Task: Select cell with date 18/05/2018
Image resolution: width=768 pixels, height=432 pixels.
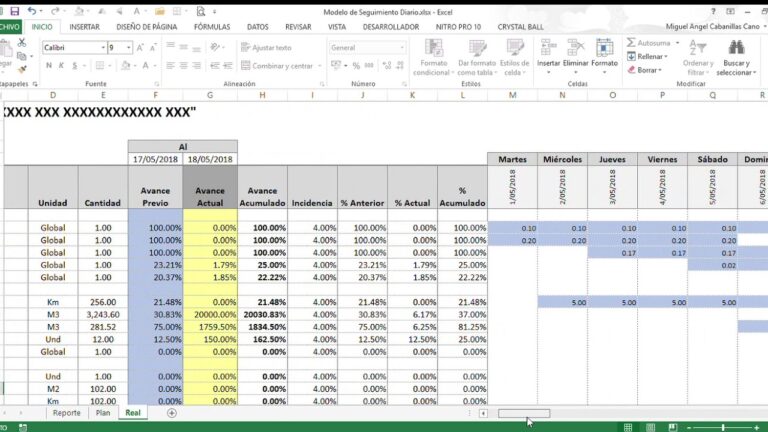Action: (210, 159)
